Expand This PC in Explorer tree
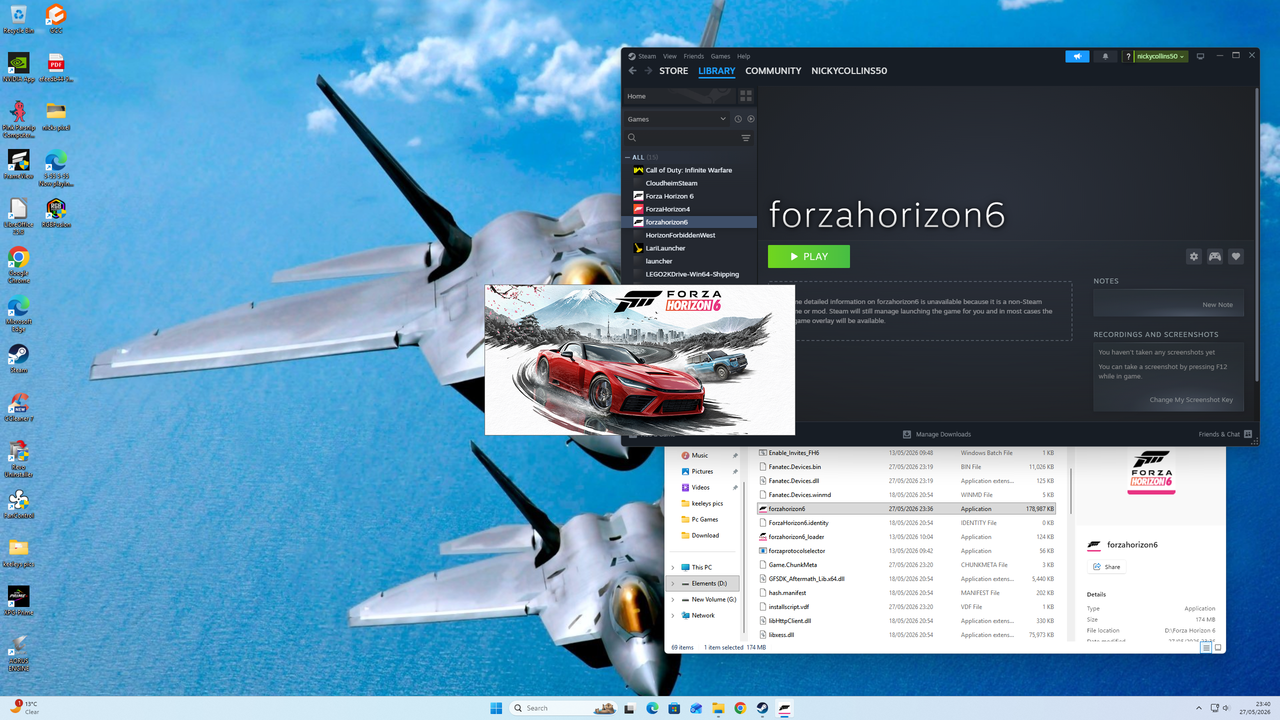Viewport: 1280px width, 720px height. [673, 567]
